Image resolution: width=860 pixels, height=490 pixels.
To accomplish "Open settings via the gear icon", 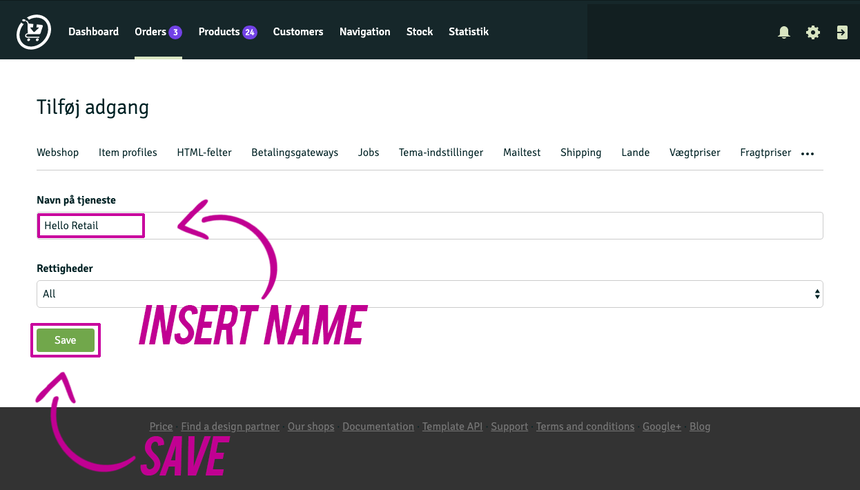I will (813, 32).
